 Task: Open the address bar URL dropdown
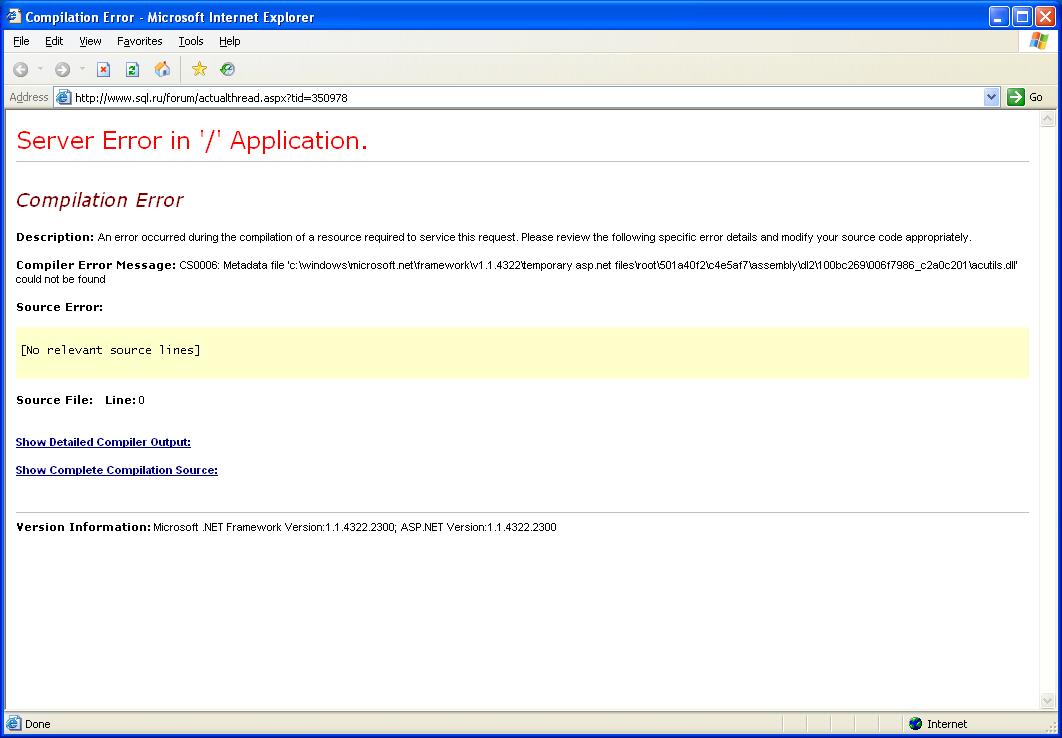point(991,97)
